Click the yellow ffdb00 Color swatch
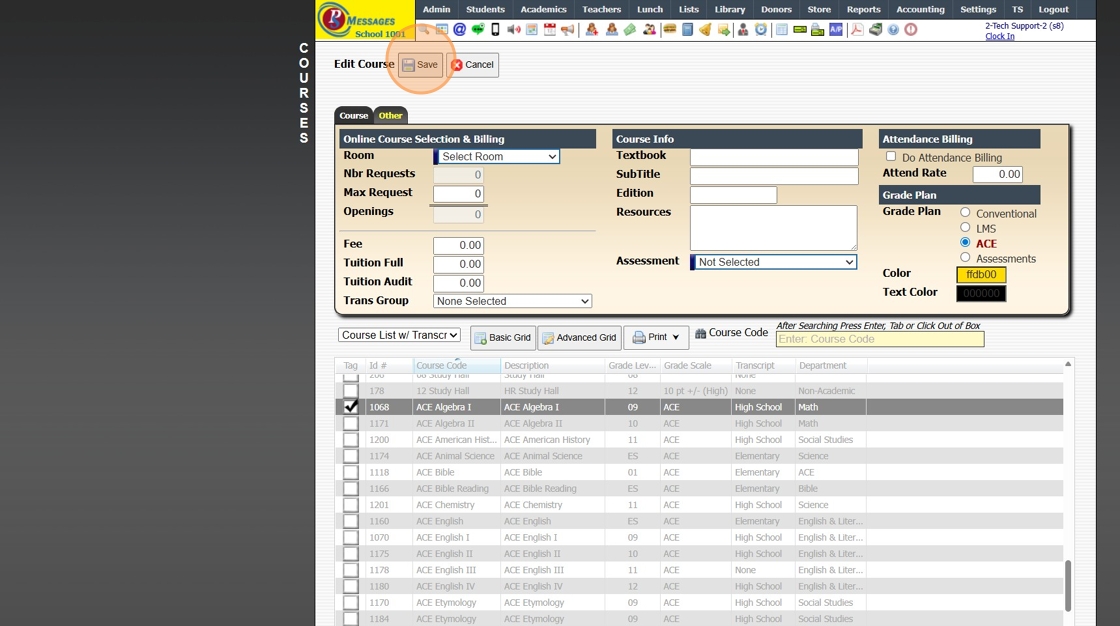The image size is (1120, 626). click(x=981, y=275)
